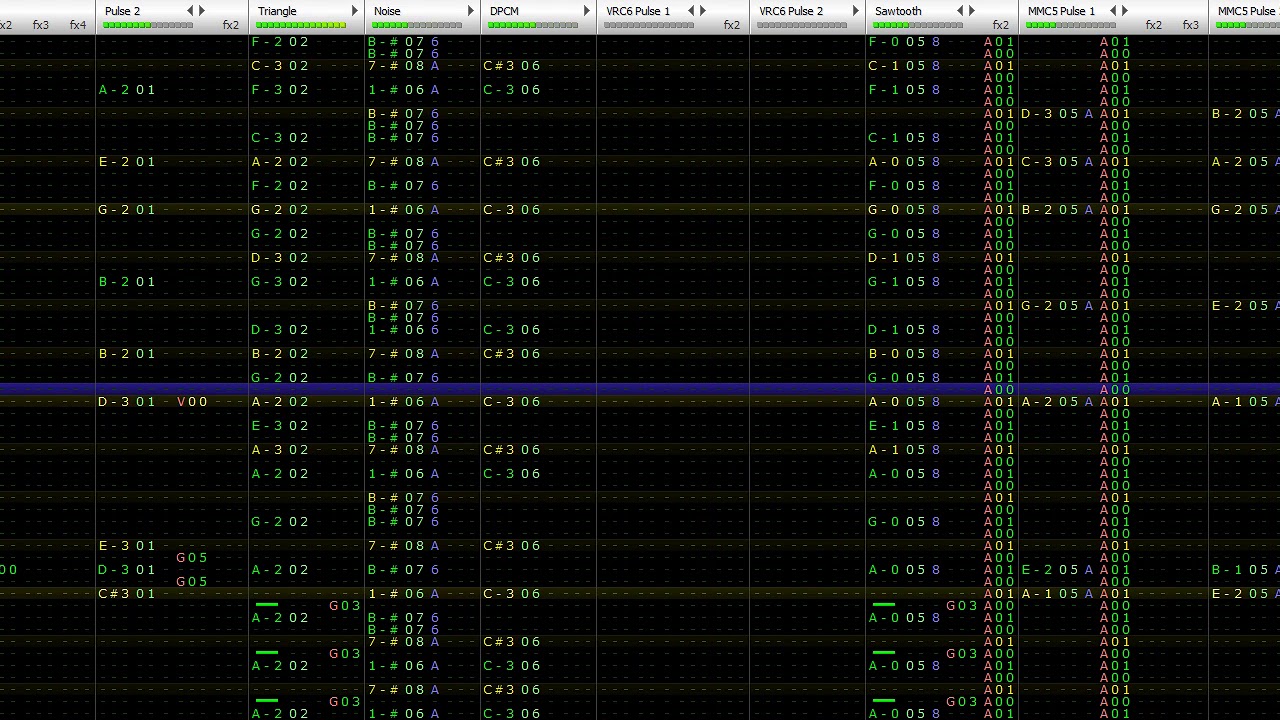This screenshot has height=720, width=1280.
Task: Select note G-2 01 in Pulse 2
Action: 127,210
